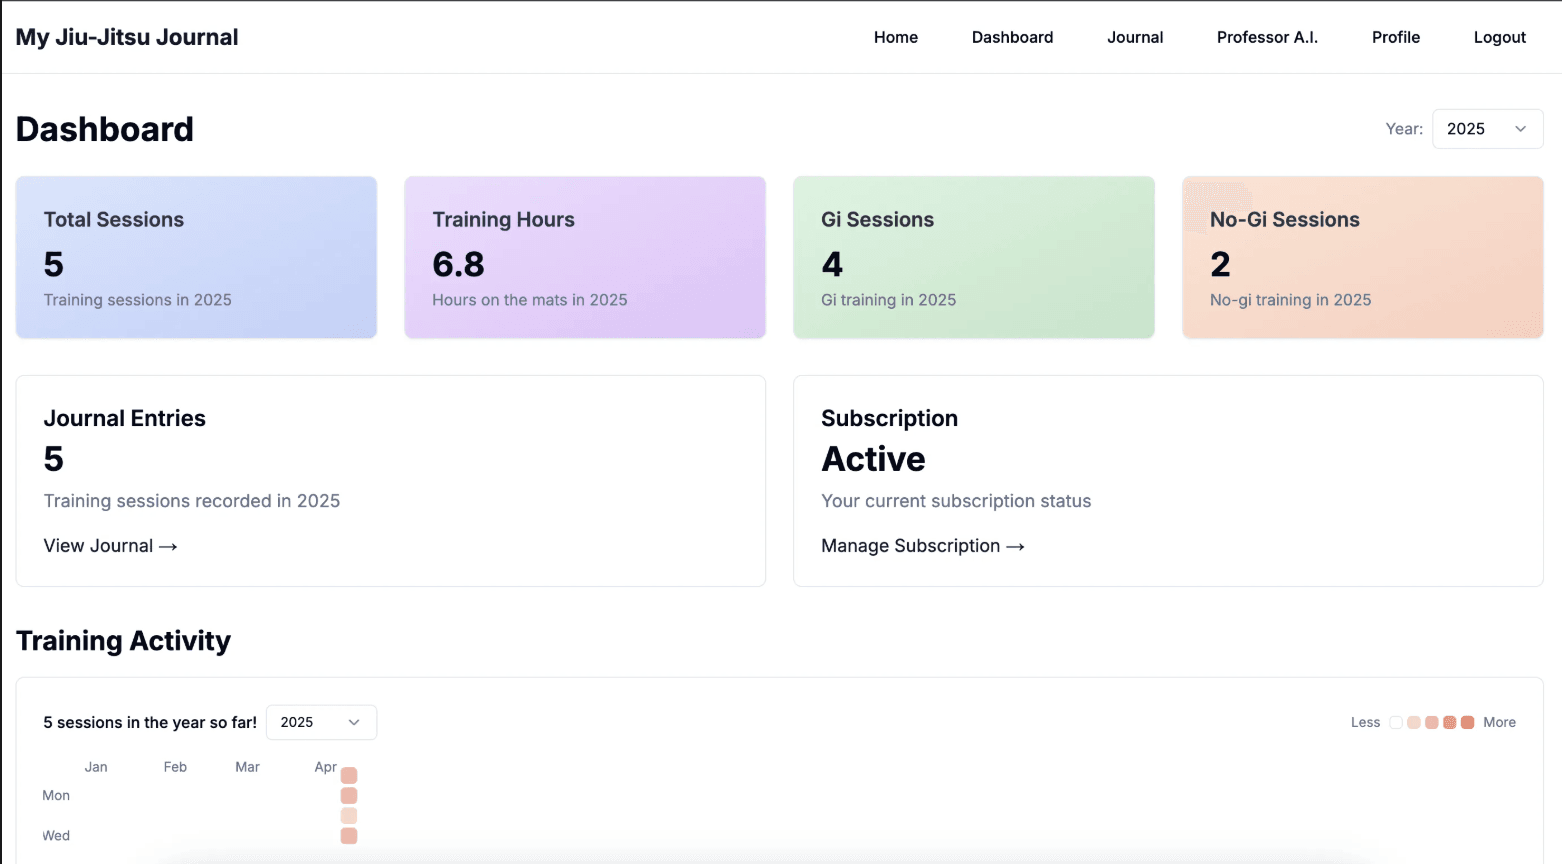Visit the Profile page
Image resolution: width=1562 pixels, height=864 pixels.
click(x=1396, y=37)
